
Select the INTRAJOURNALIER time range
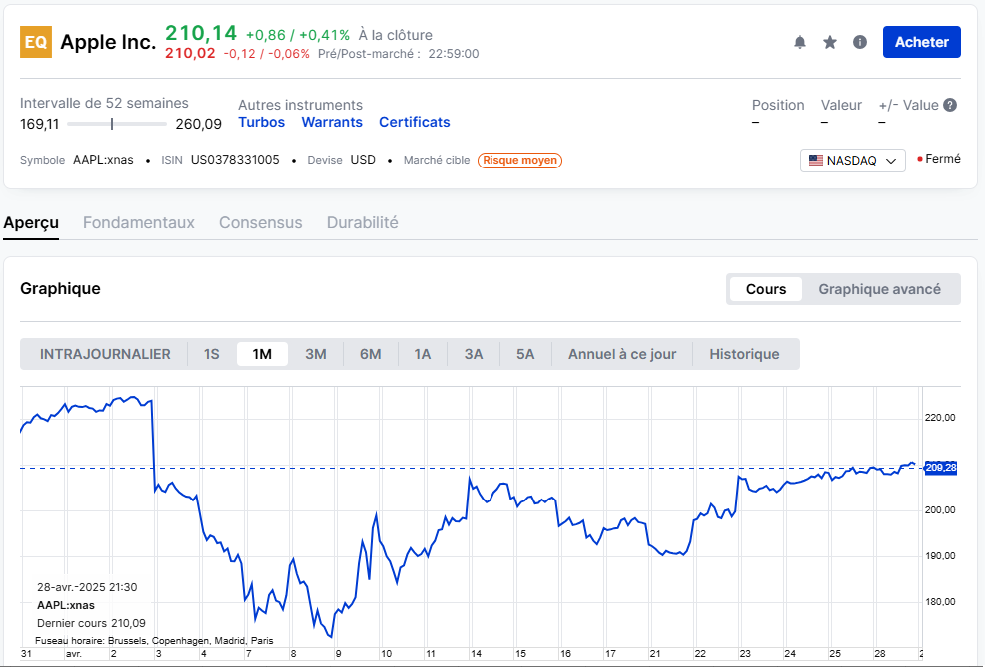pyautogui.click(x=105, y=354)
